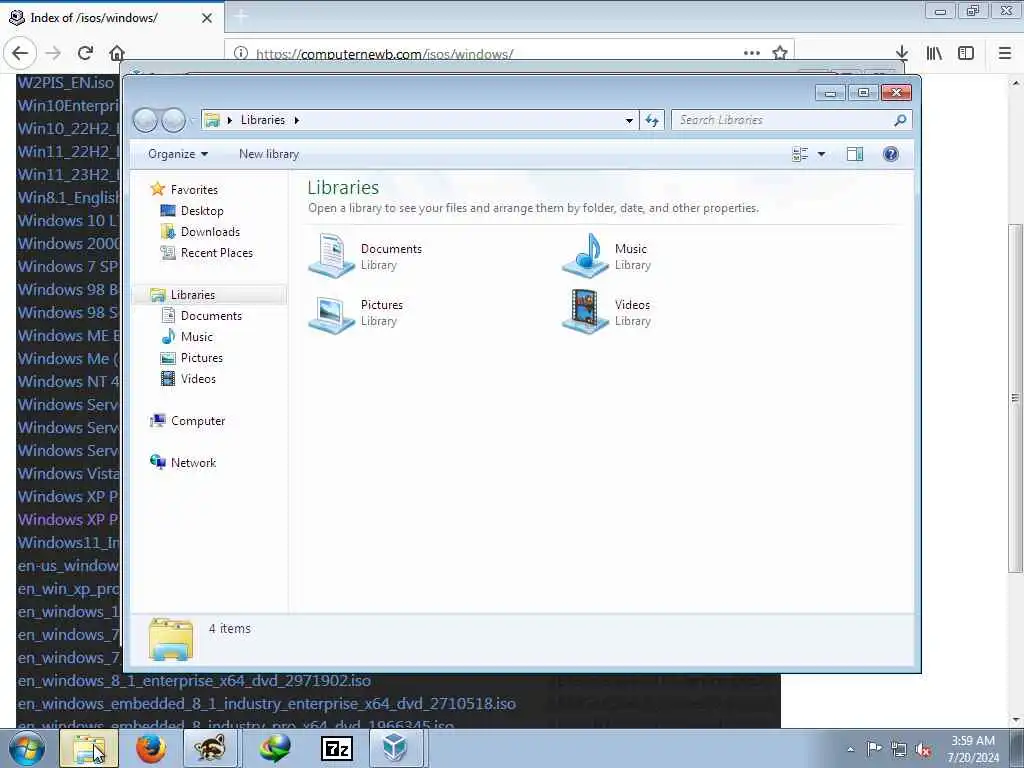Click the Explorer back navigation button
The height and width of the screenshot is (768, 1024).
click(145, 120)
